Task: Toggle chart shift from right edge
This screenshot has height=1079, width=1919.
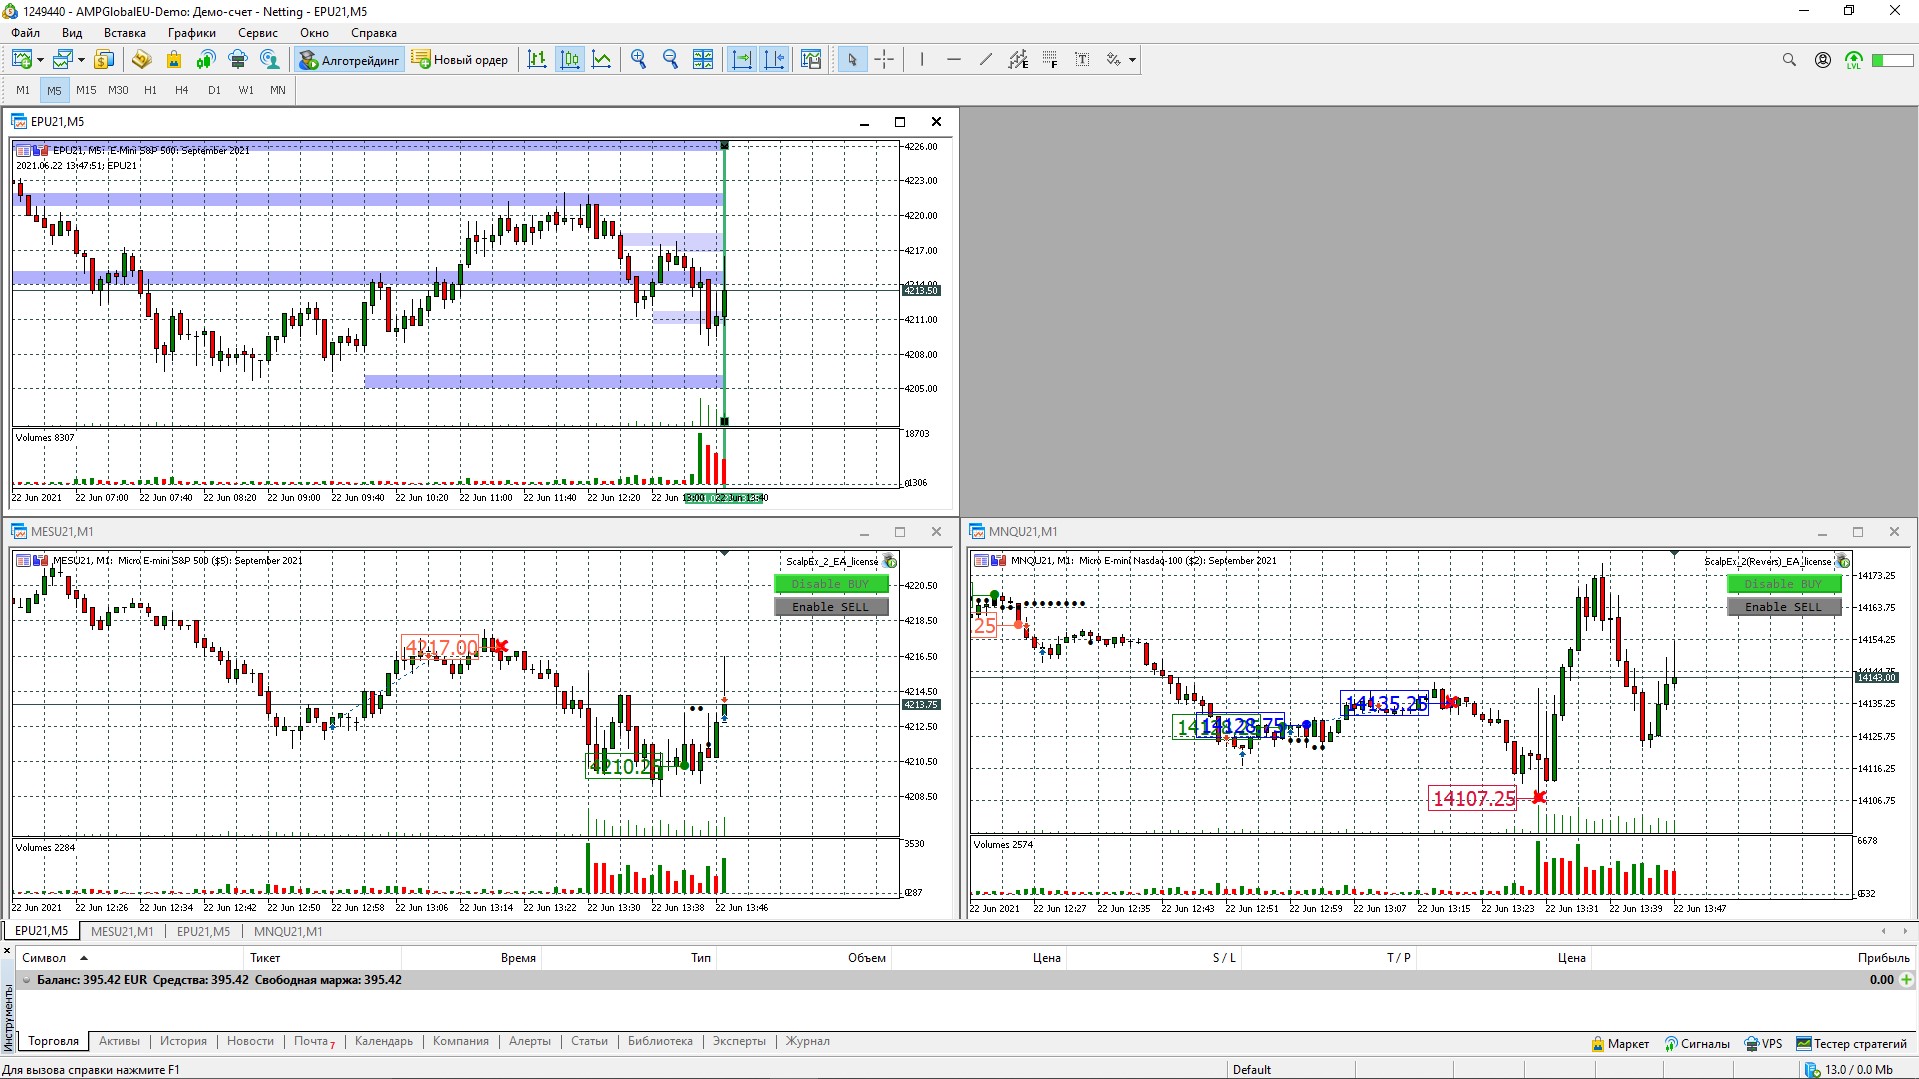Action: [x=774, y=60]
